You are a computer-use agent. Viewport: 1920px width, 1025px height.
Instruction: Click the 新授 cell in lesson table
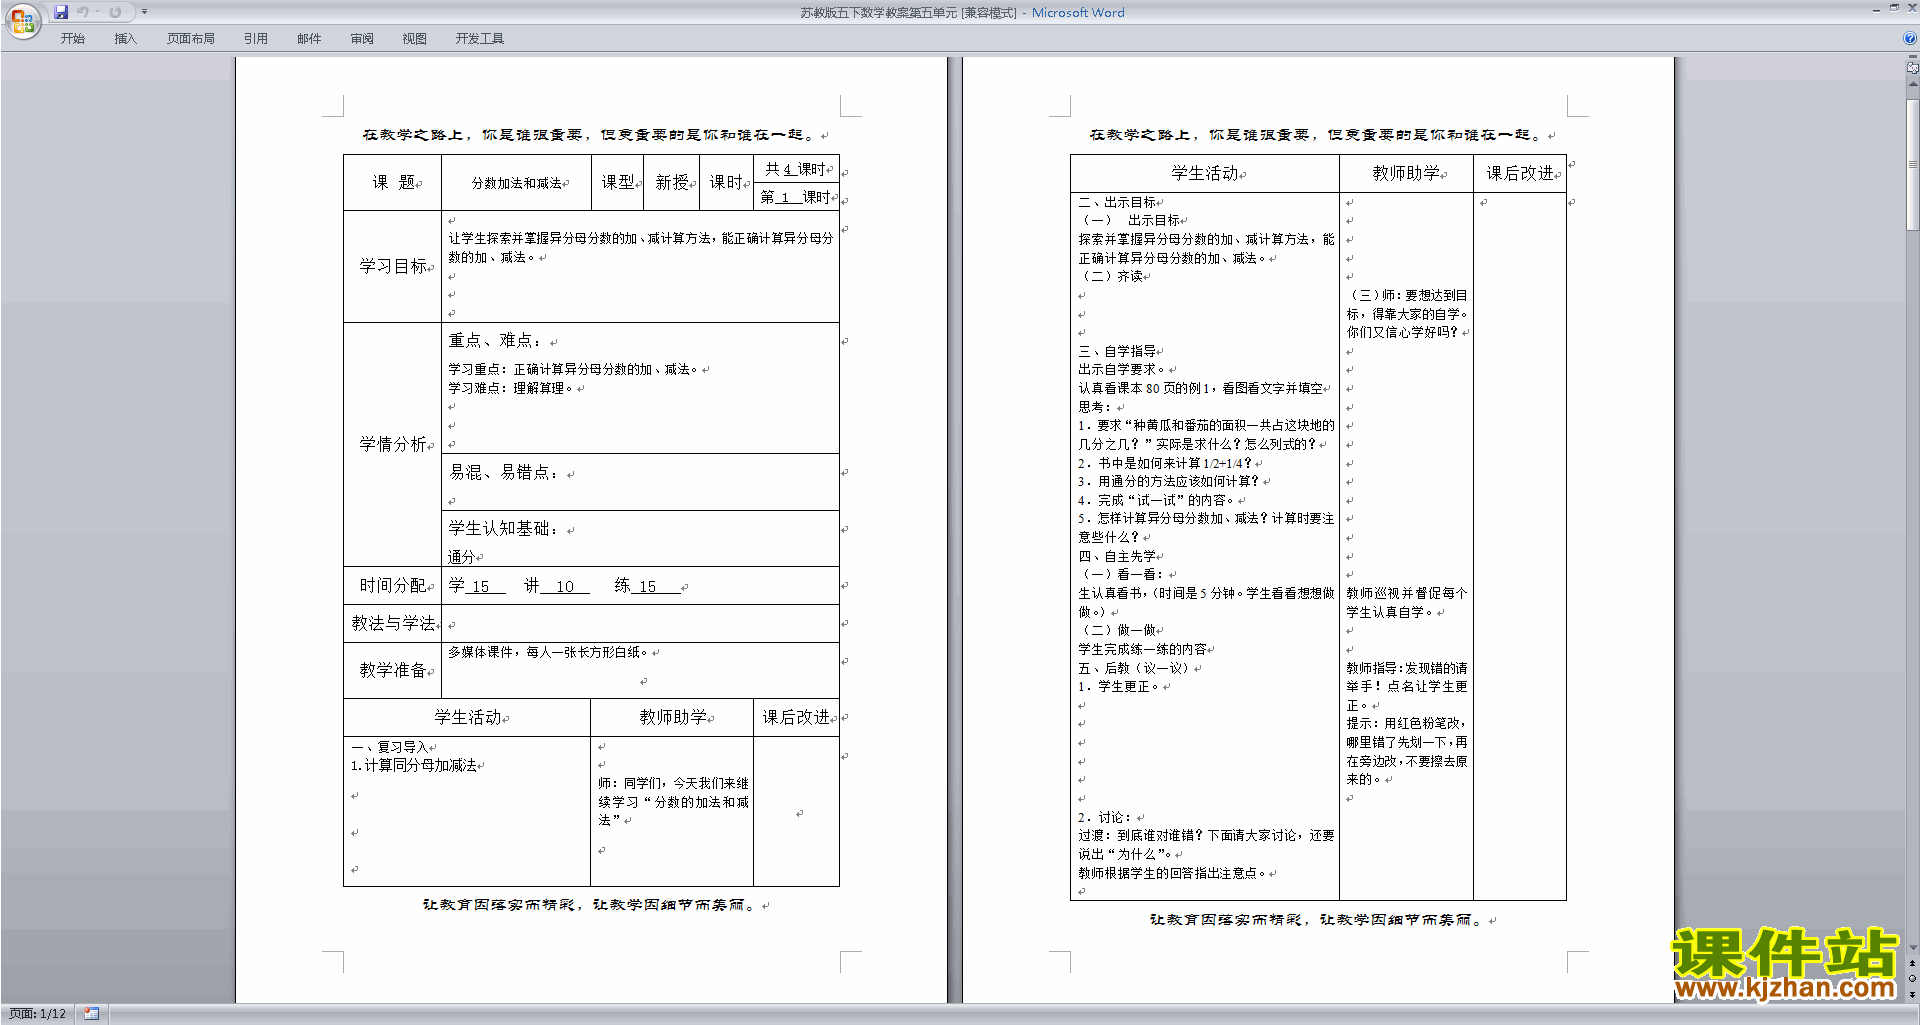click(672, 182)
